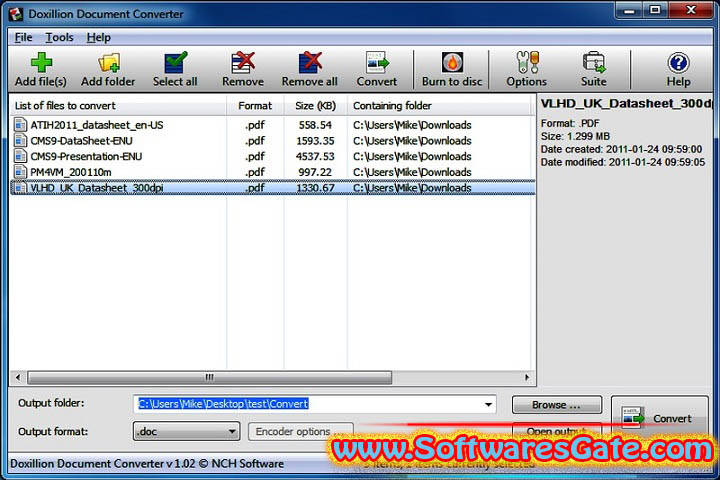Click the Add folder toolbar icon

tap(108, 62)
